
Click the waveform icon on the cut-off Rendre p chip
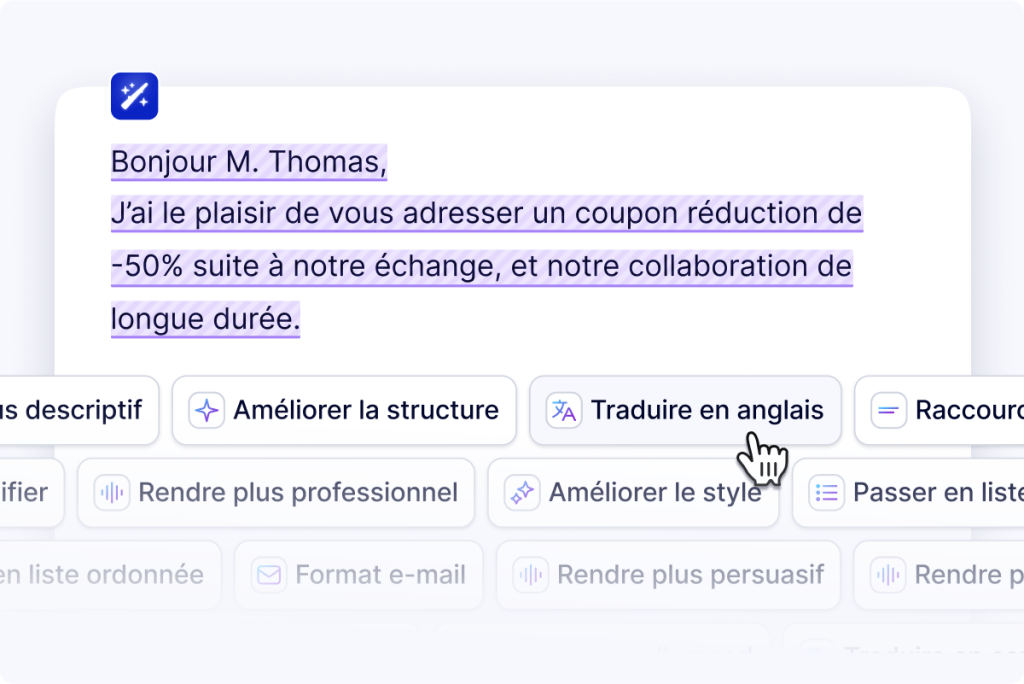888,575
